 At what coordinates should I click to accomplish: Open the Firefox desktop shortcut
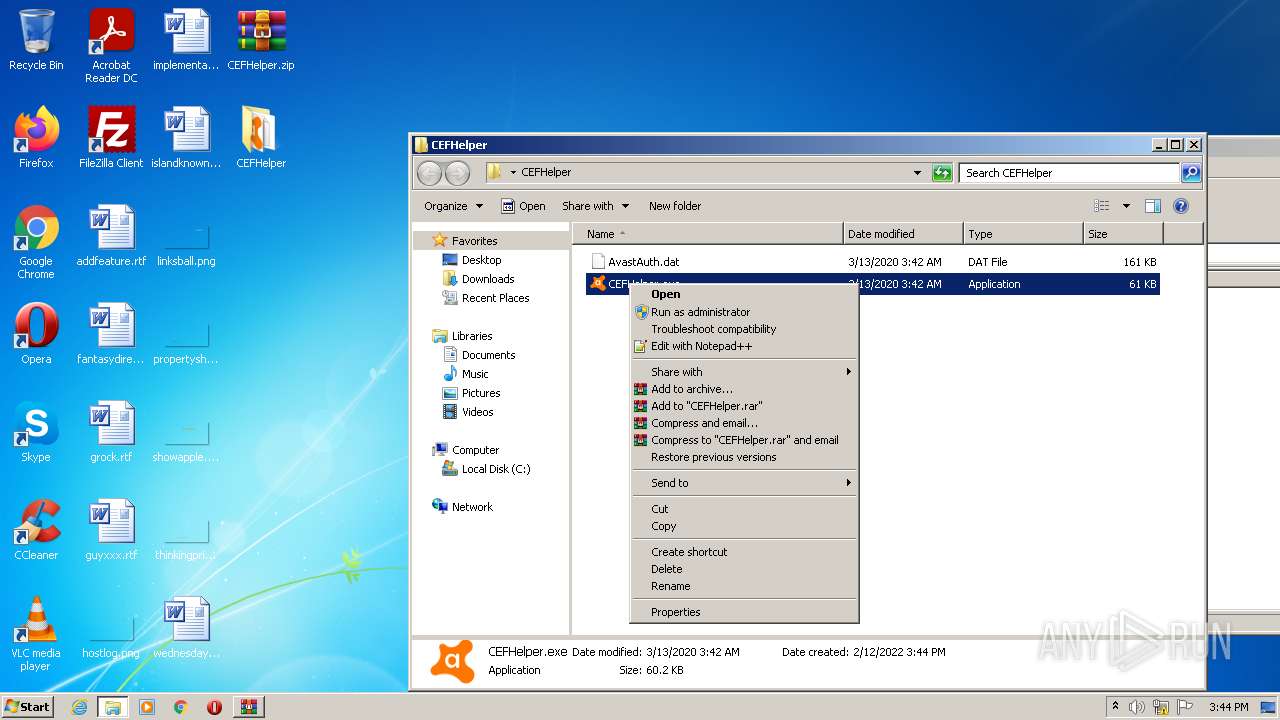coord(36,138)
